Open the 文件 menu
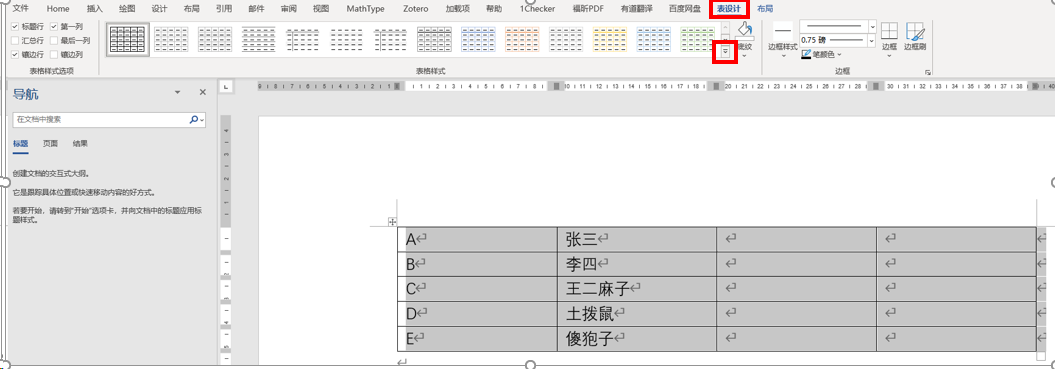The width and height of the screenshot is (1055, 369). click(22, 9)
